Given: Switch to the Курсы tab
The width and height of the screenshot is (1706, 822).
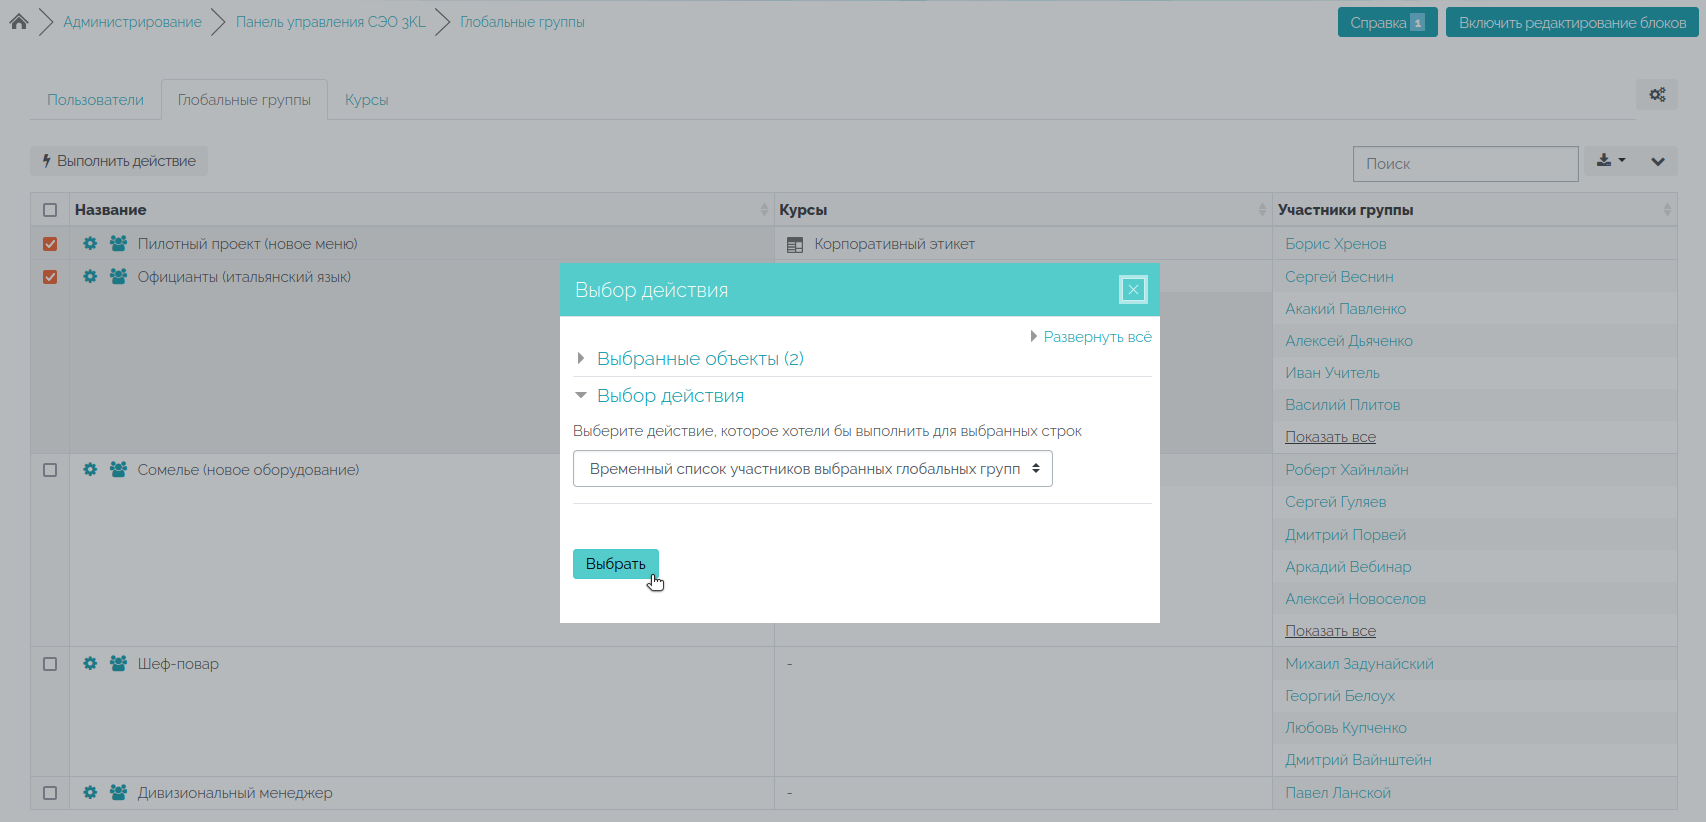Looking at the screenshot, I should (366, 100).
